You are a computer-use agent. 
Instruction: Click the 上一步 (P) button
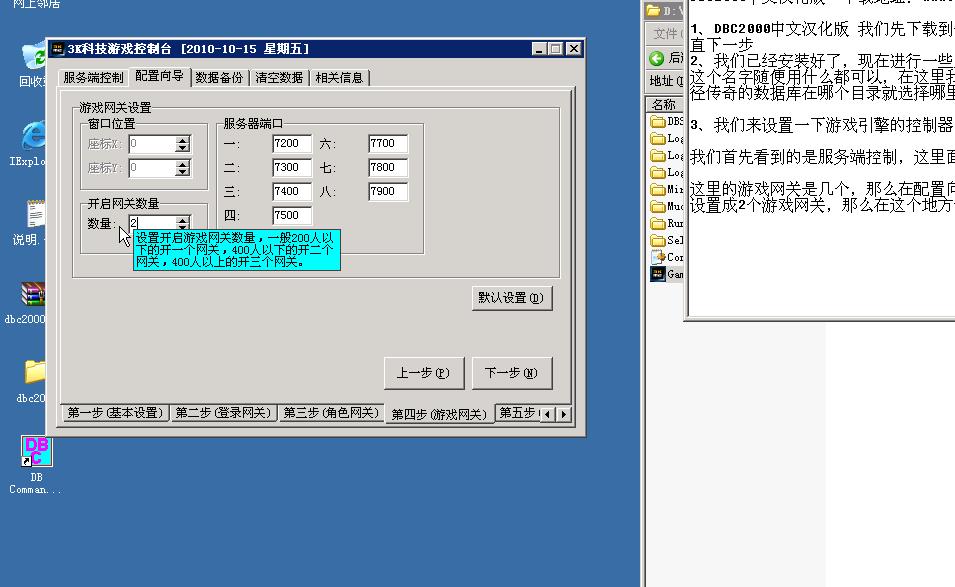pyautogui.click(x=424, y=373)
